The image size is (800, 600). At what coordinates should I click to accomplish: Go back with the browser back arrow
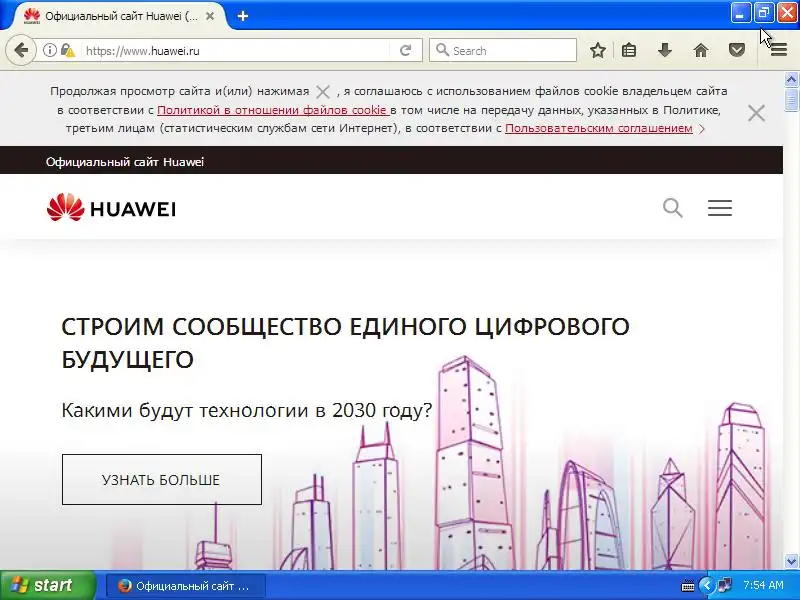[21, 50]
